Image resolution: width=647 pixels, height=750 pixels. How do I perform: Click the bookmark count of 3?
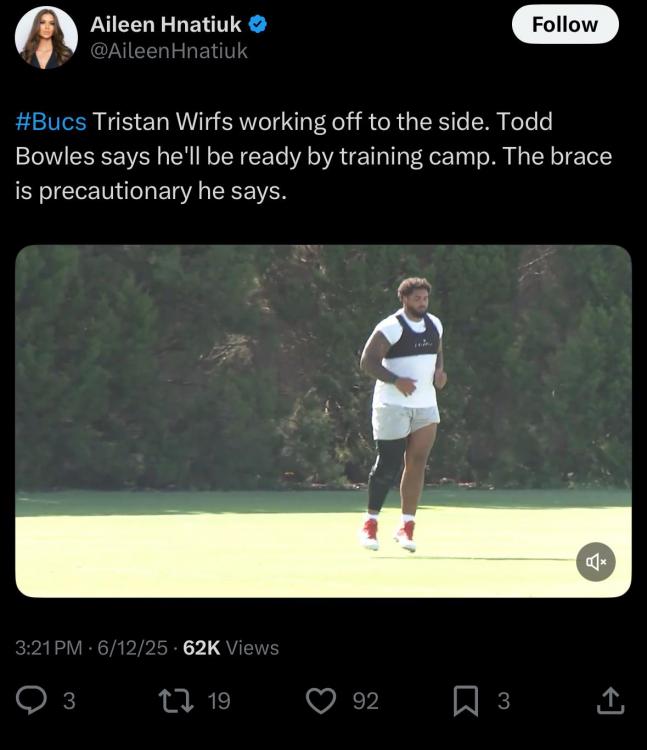pos(503,701)
